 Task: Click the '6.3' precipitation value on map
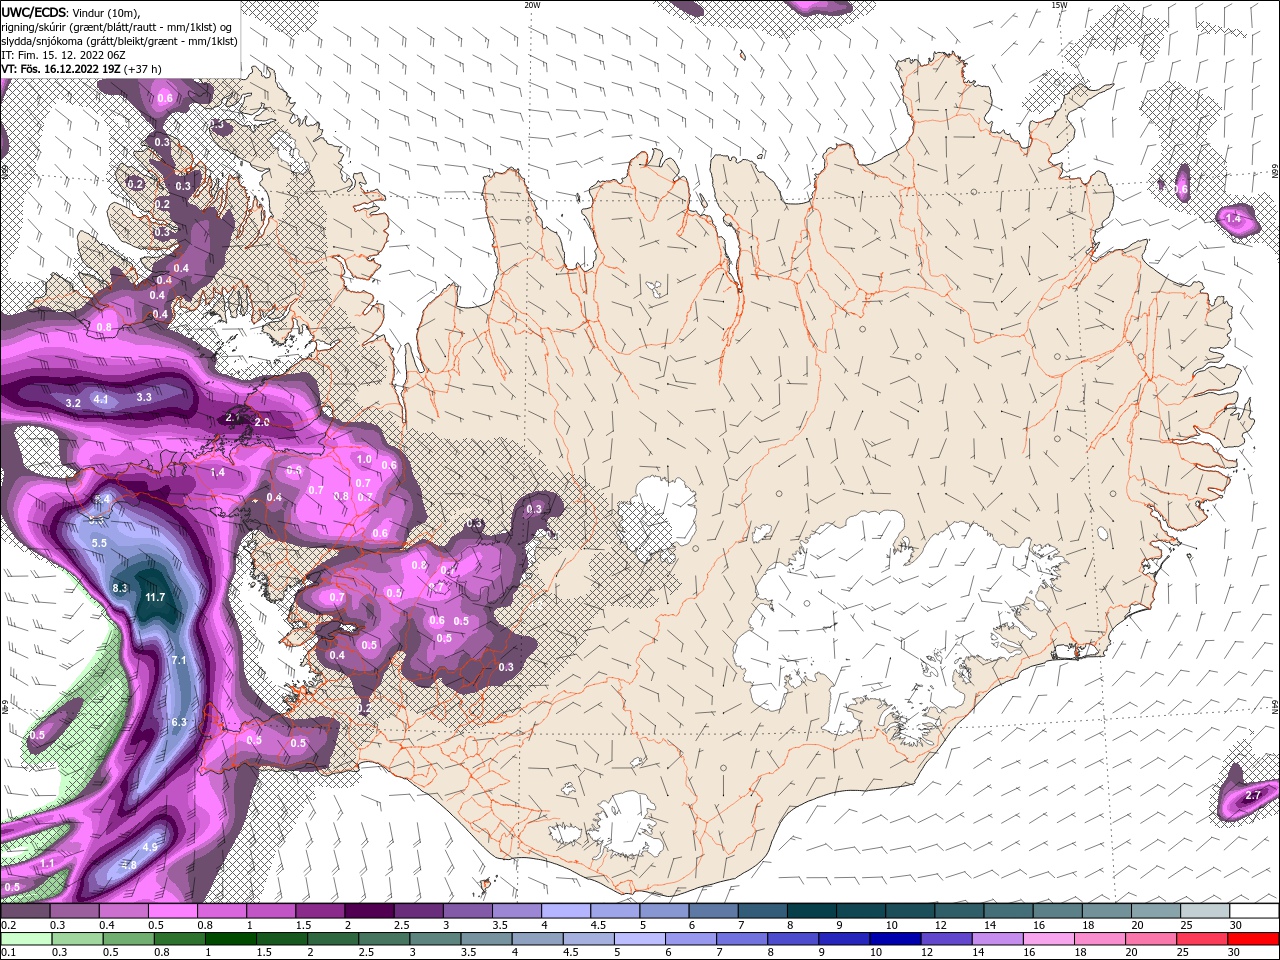point(179,722)
